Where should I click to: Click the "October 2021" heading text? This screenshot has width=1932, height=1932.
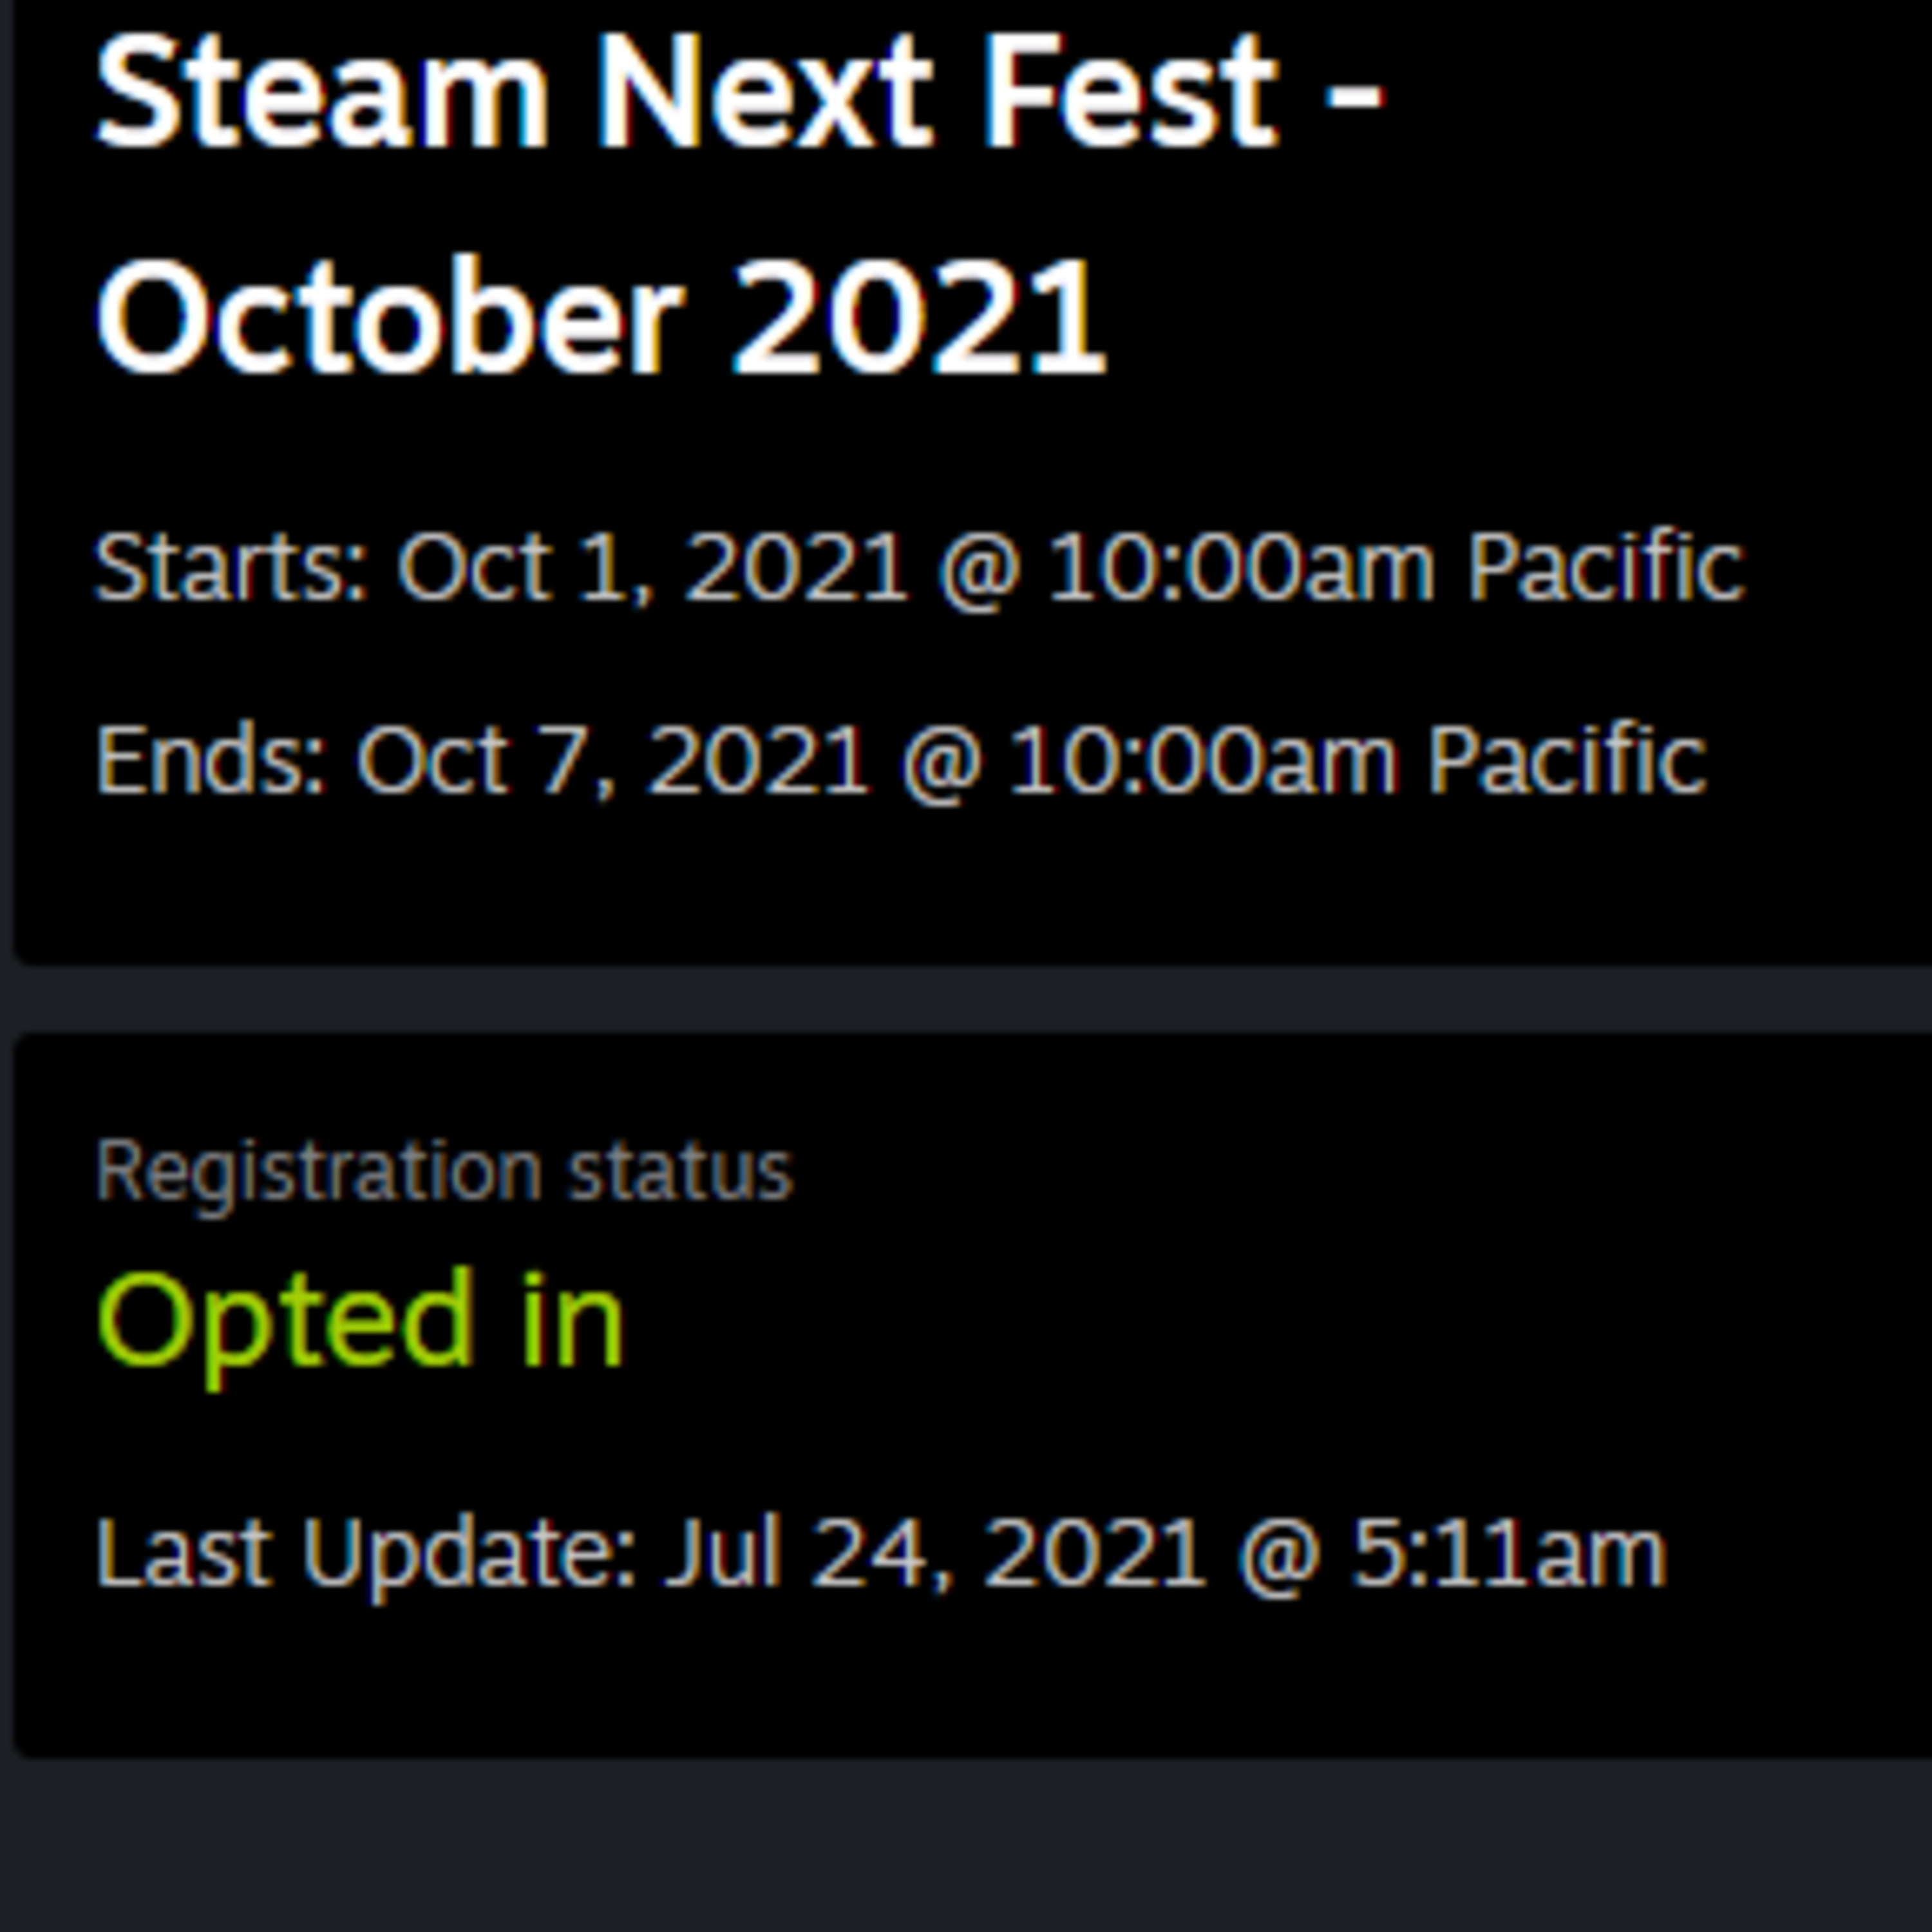tap(600, 317)
